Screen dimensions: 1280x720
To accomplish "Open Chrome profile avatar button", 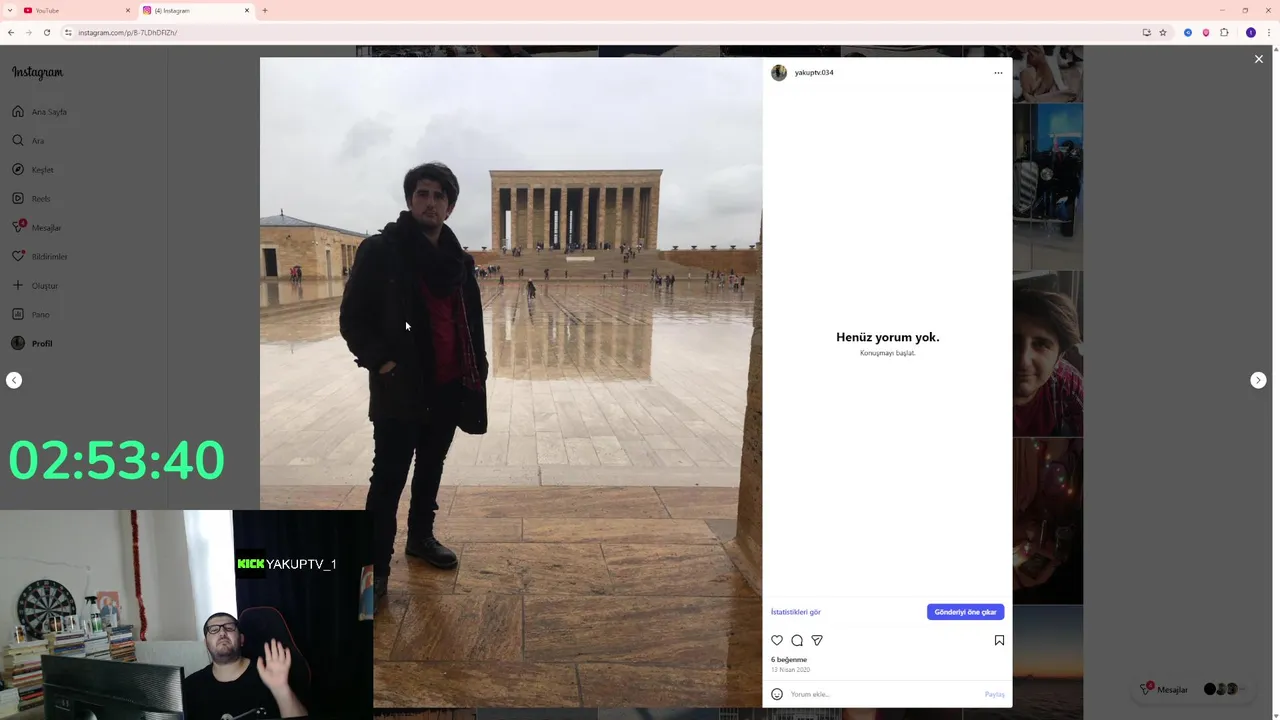I will (x=1250, y=32).
